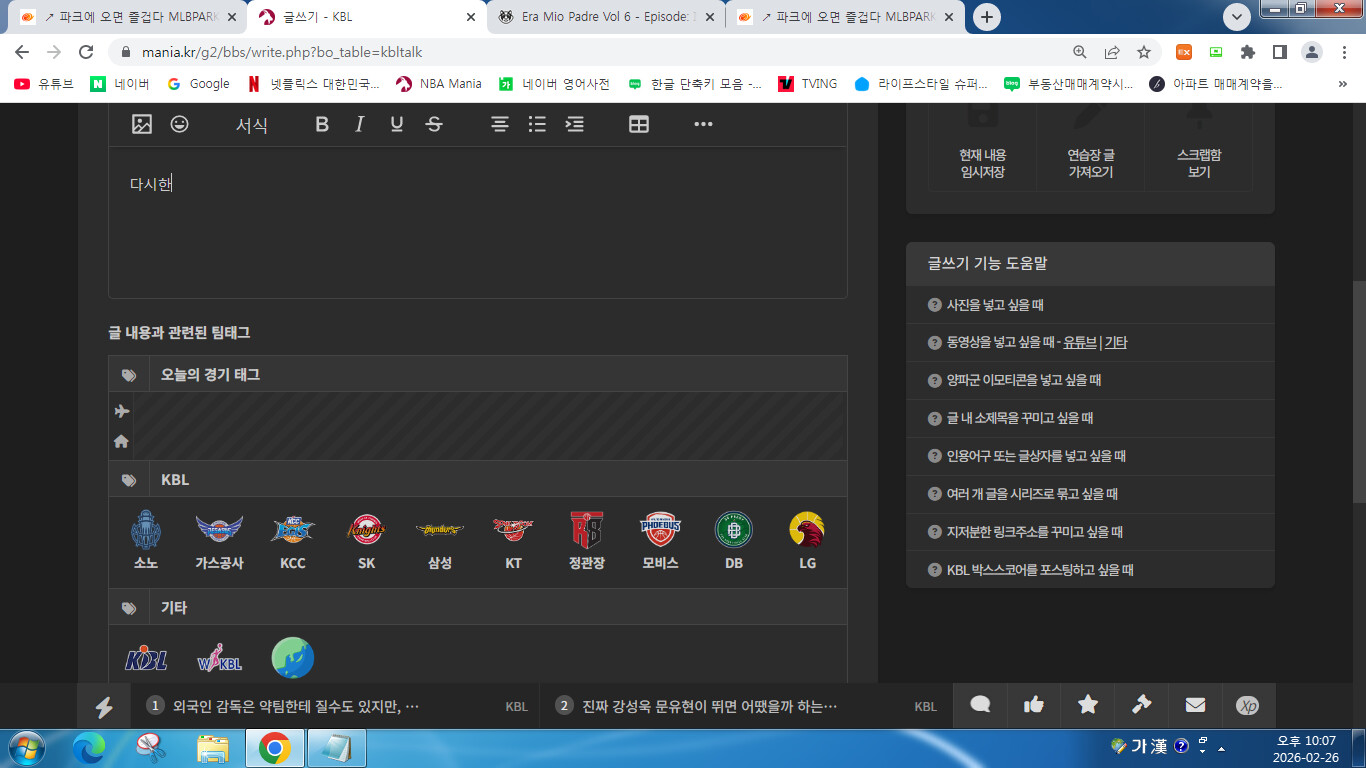The width and height of the screenshot is (1366, 768).
Task: Open trending post 진짜 강성욱 문유현이
Action: (x=710, y=707)
